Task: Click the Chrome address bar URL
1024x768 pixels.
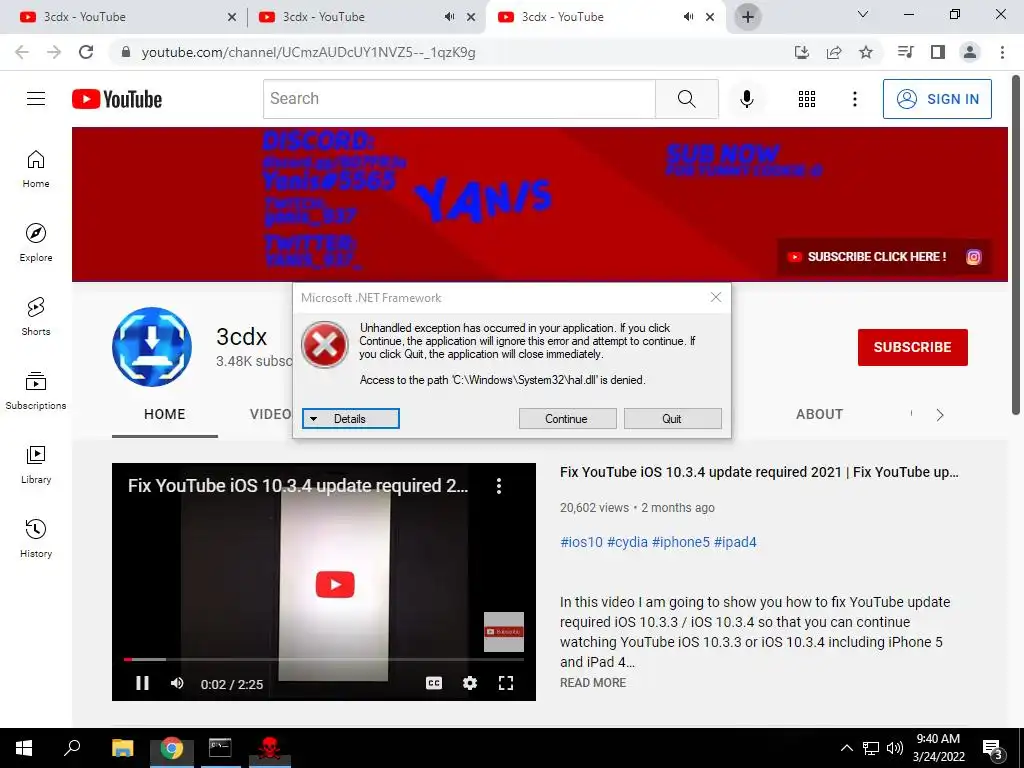Action: point(308,52)
